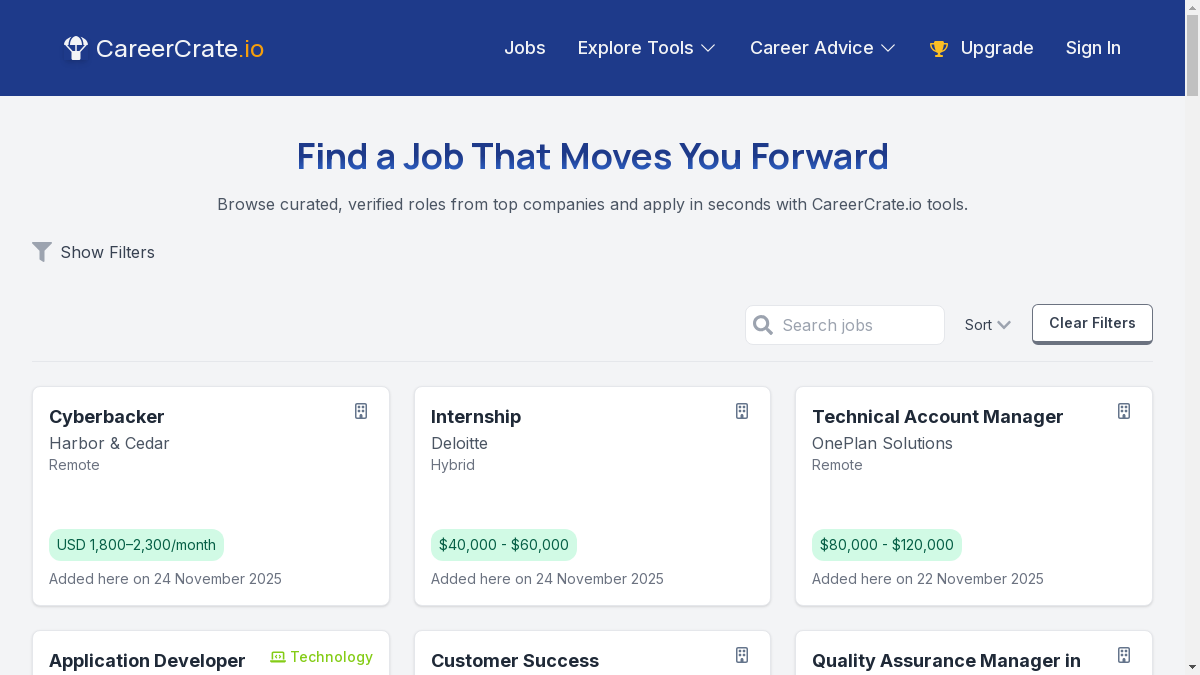Go to the Jobs menu item
This screenshot has height=675, width=1200.
[x=524, y=48]
